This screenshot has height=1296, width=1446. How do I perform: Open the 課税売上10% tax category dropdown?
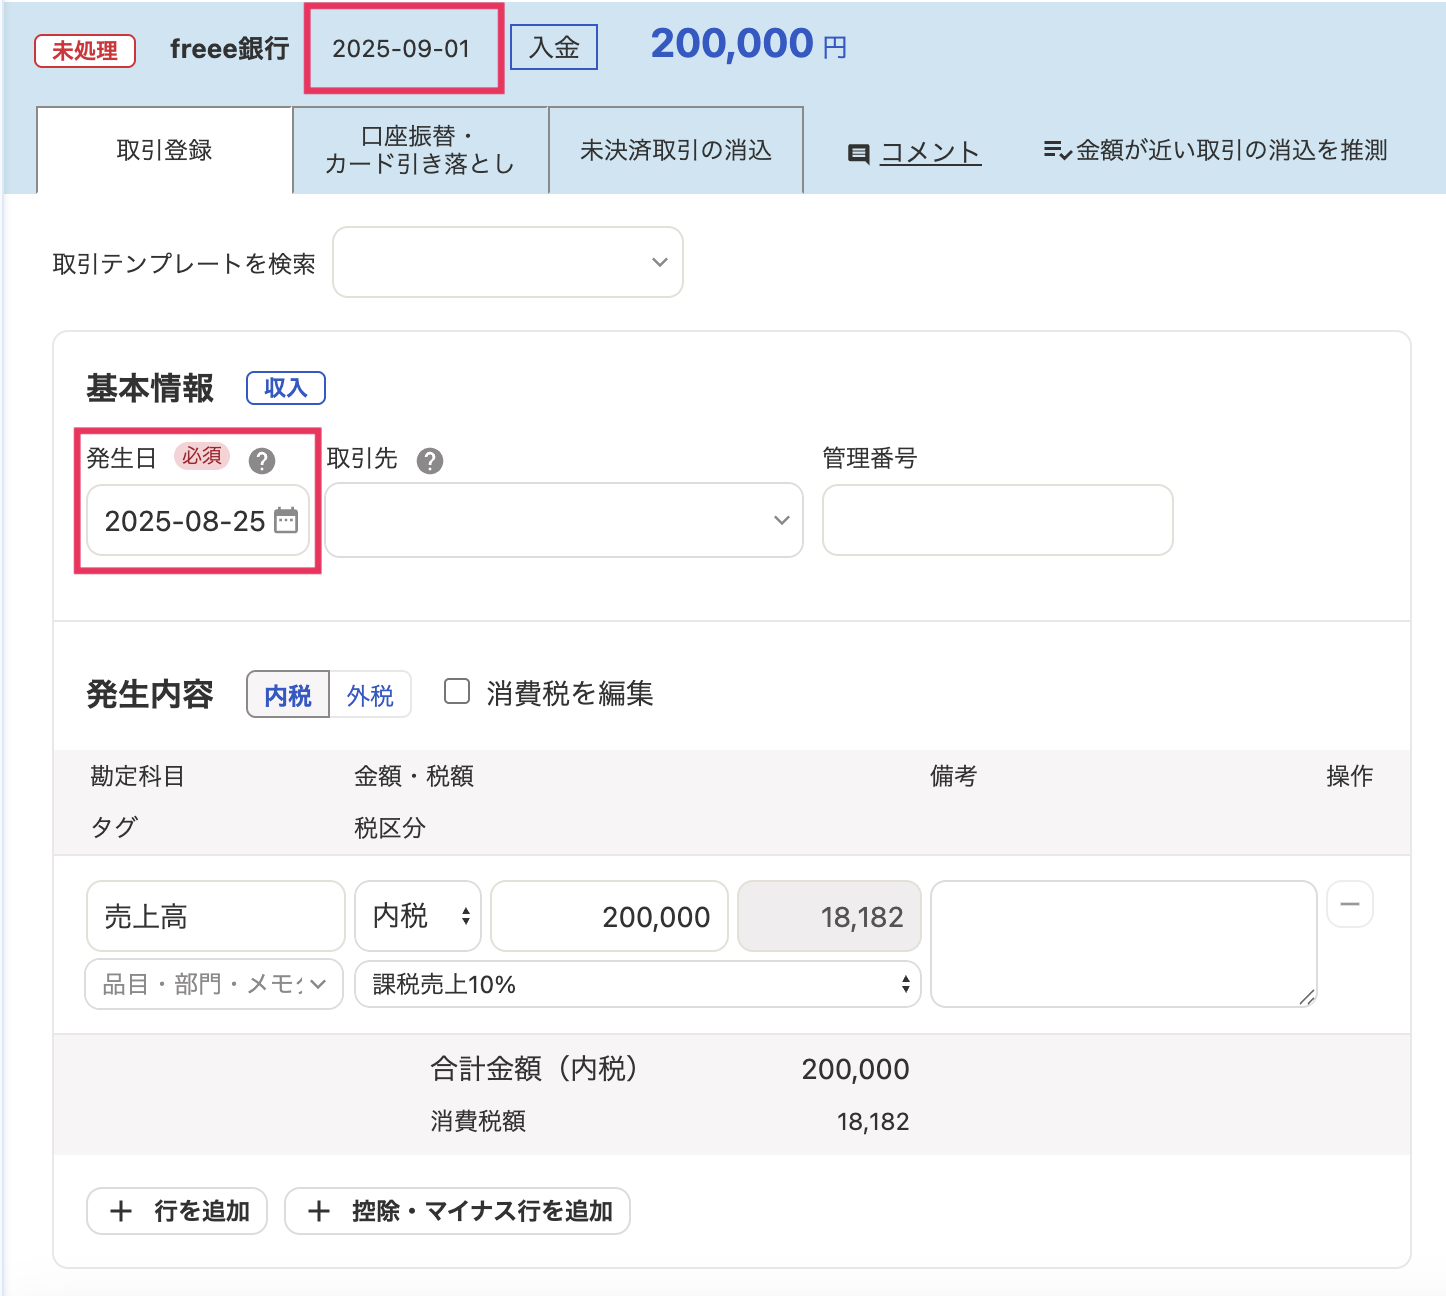637,984
